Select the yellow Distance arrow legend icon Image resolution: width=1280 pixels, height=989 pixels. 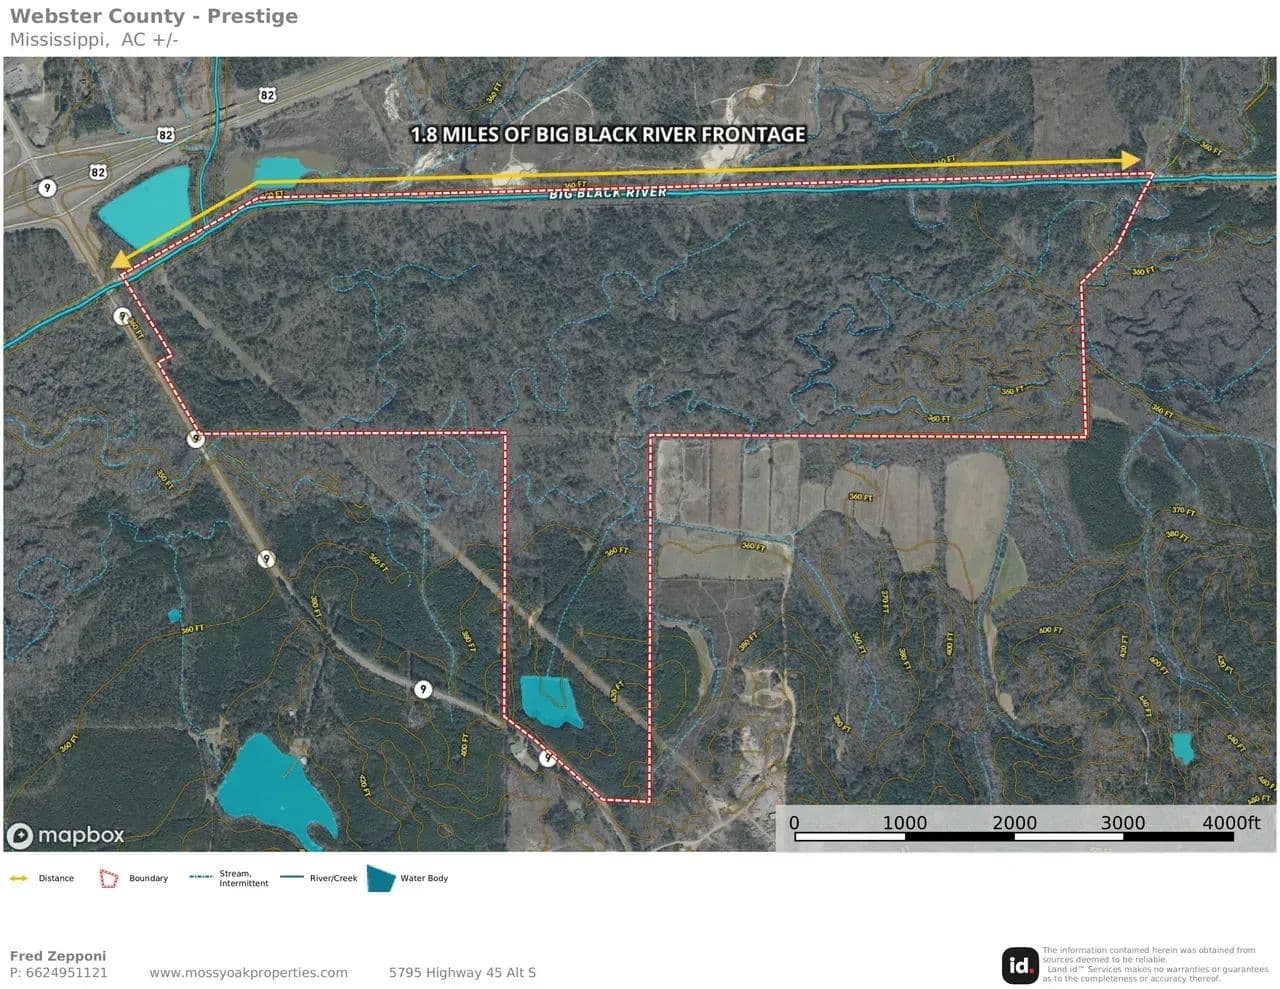18,879
